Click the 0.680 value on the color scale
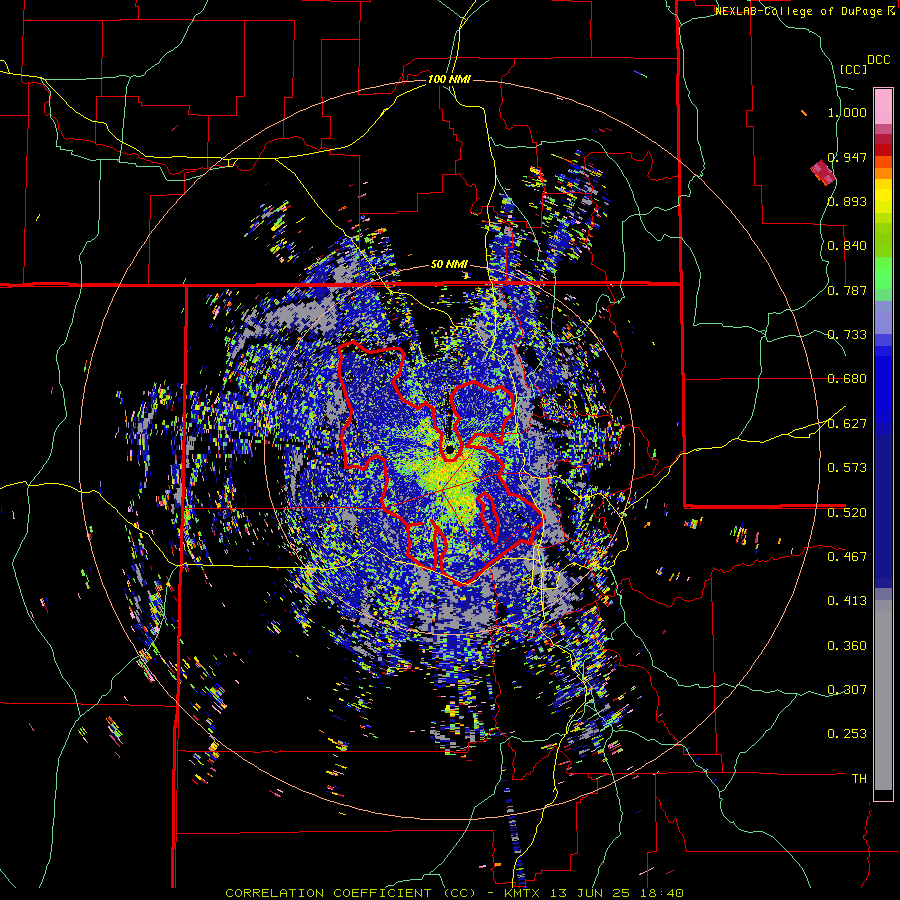Image resolution: width=900 pixels, height=900 pixels. 847,379
